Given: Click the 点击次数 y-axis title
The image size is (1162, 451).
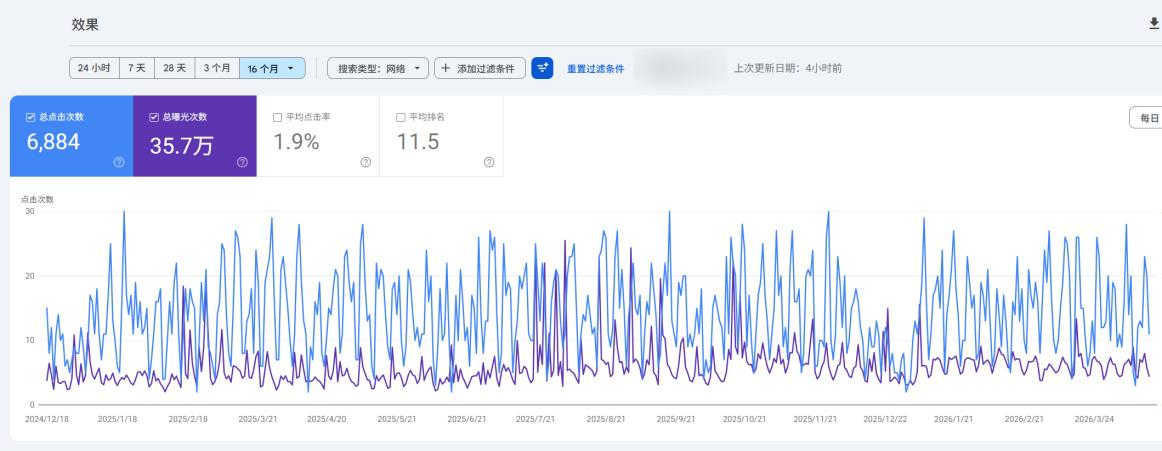Looking at the screenshot, I should [x=37, y=199].
